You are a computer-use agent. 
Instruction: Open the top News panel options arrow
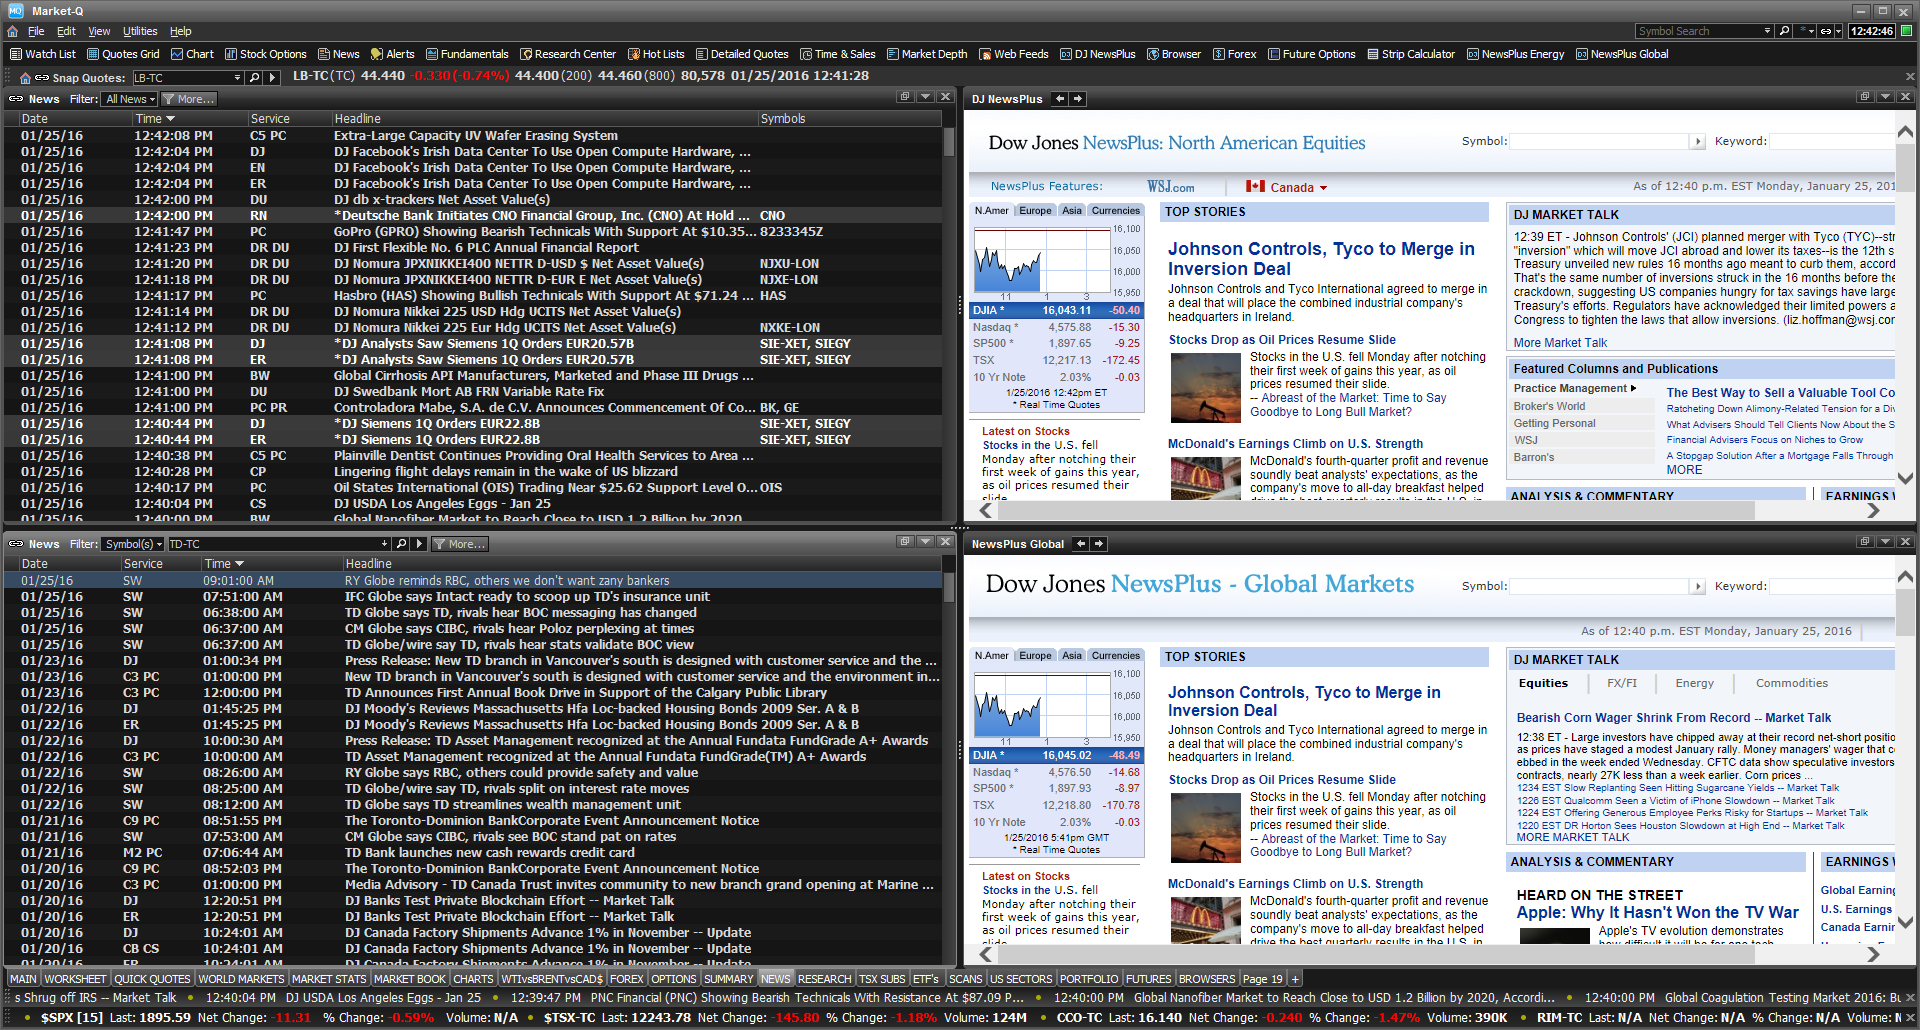[925, 97]
